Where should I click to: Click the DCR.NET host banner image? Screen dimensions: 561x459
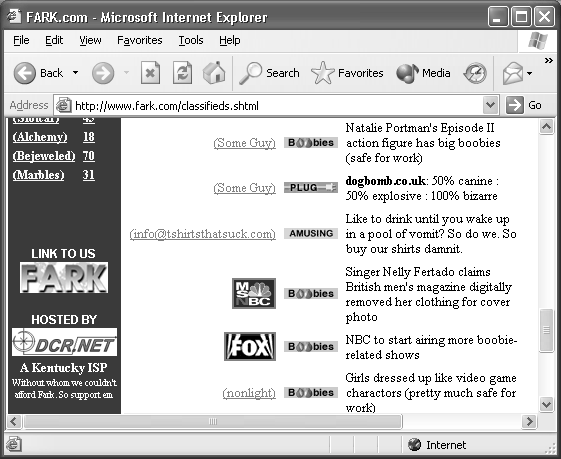64,342
